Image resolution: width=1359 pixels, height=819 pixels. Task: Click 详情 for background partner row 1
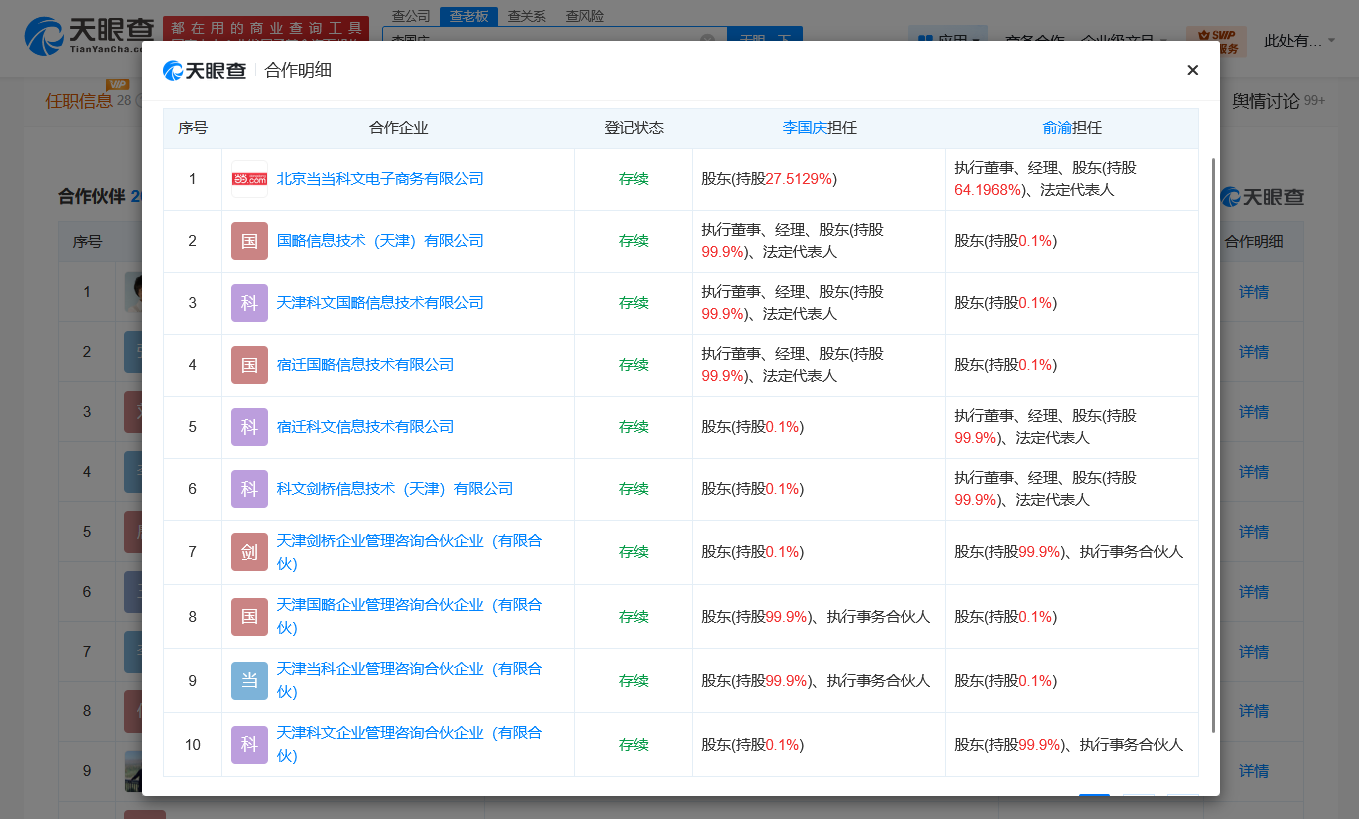tap(1254, 292)
